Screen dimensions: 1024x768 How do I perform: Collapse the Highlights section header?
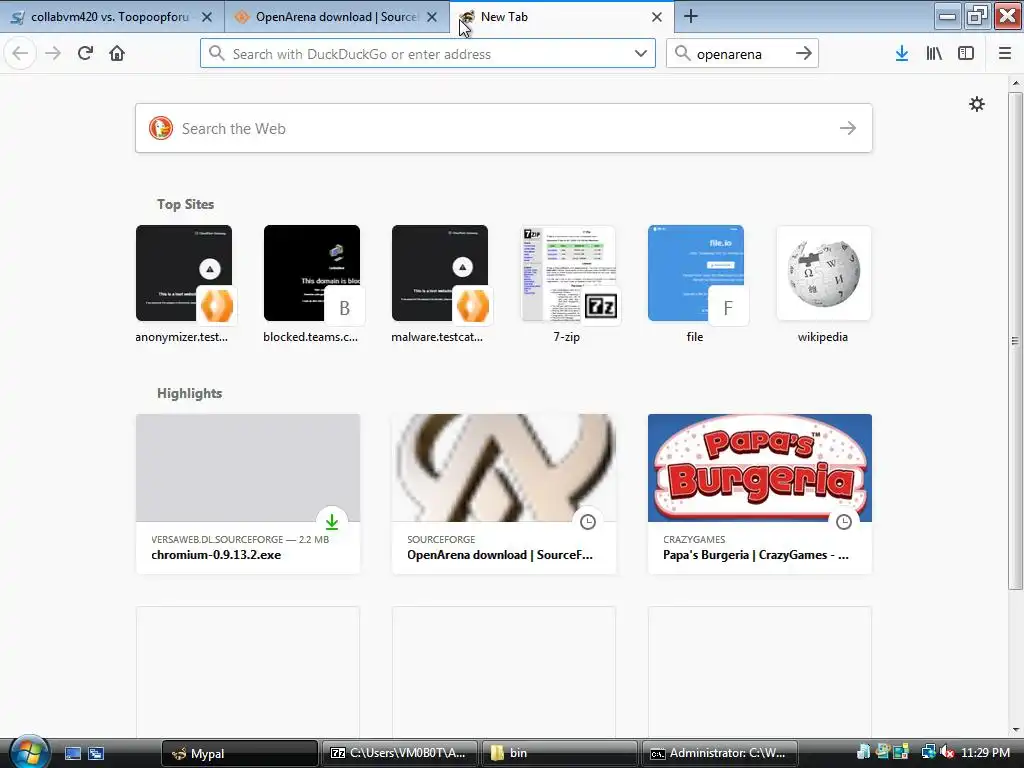[x=189, y=393]
